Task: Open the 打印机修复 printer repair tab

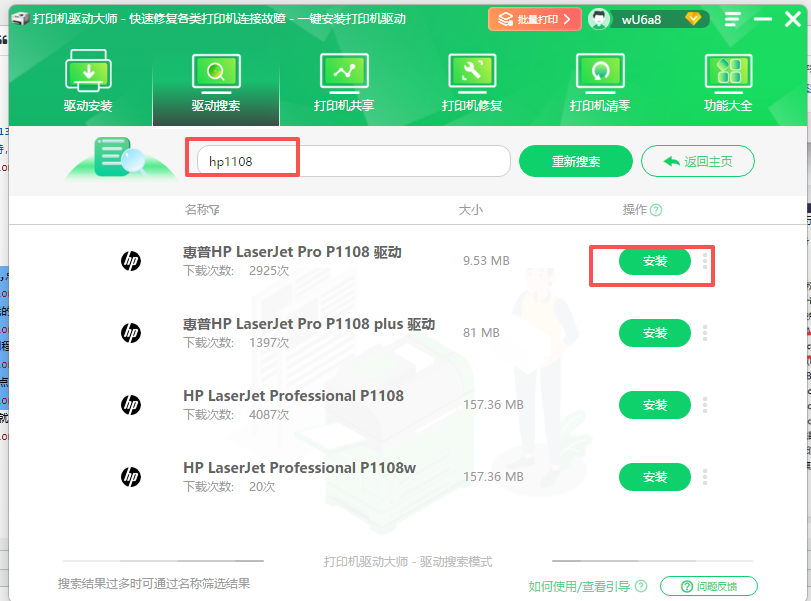Action: [x=472, y=83]
